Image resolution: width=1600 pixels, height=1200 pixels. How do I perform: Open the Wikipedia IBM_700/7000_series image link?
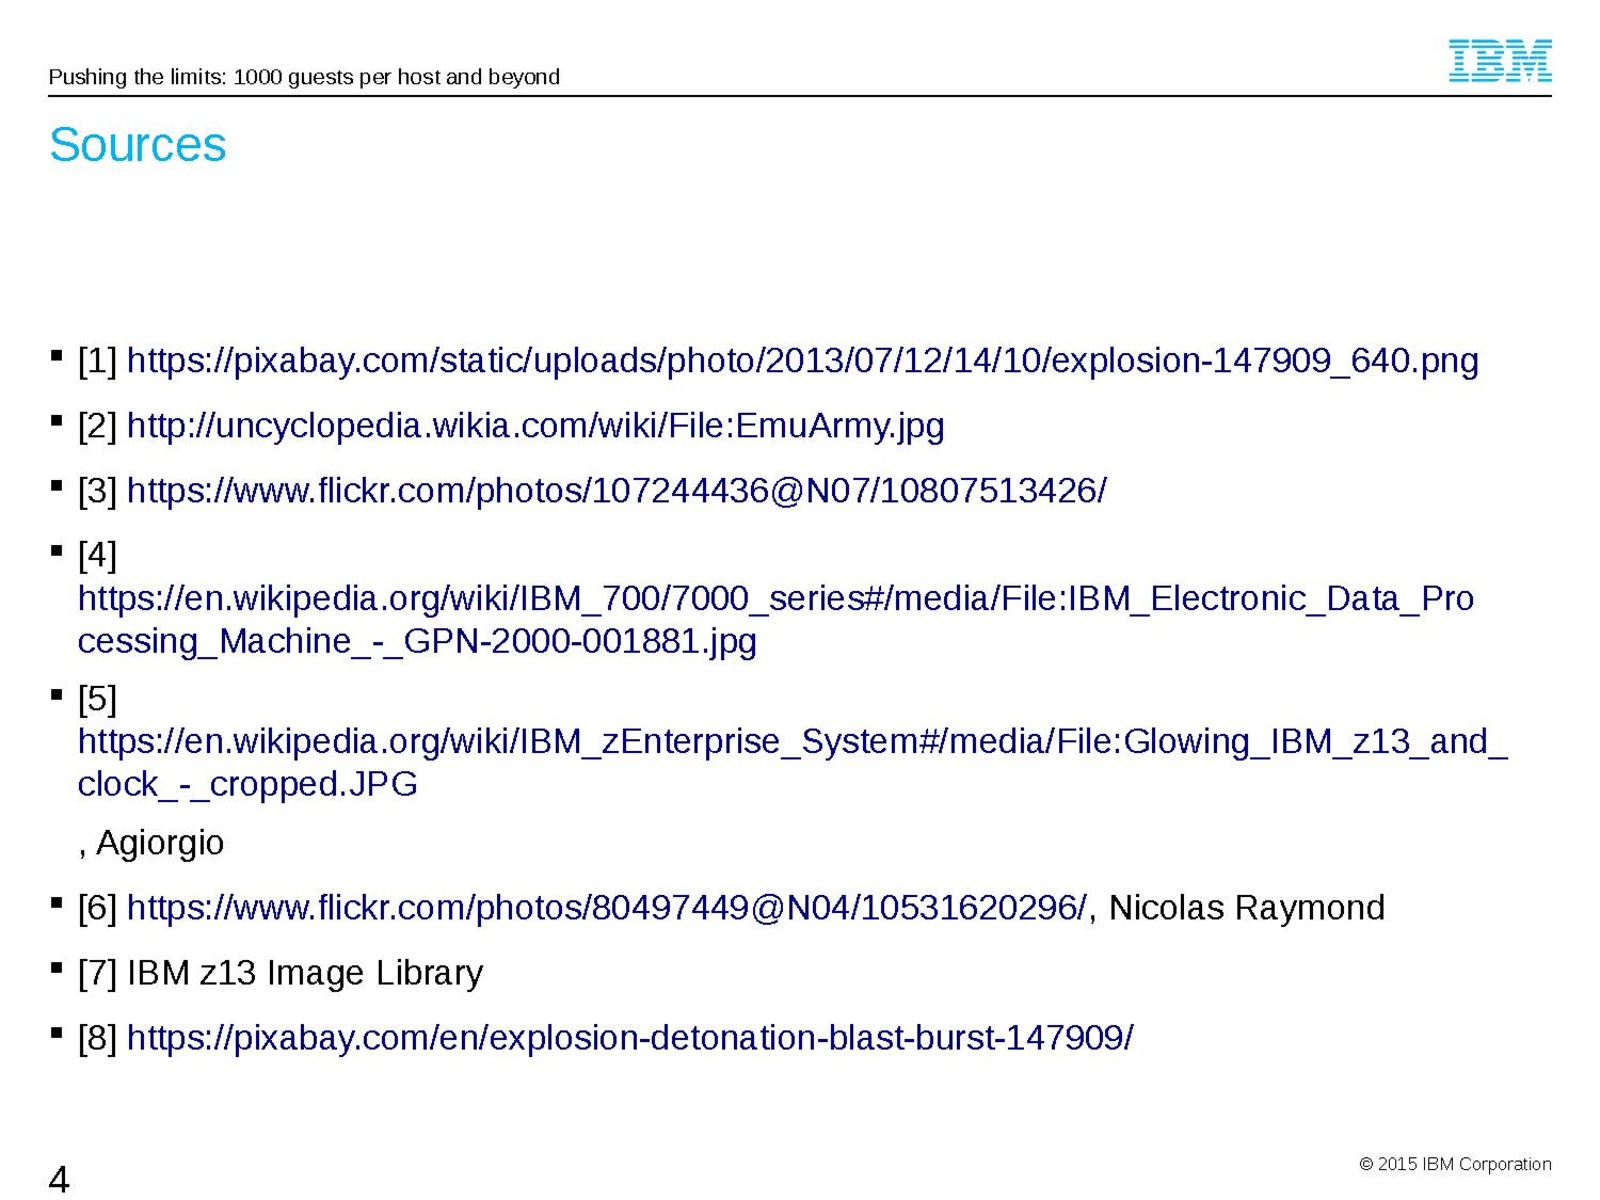pos(775,599)
